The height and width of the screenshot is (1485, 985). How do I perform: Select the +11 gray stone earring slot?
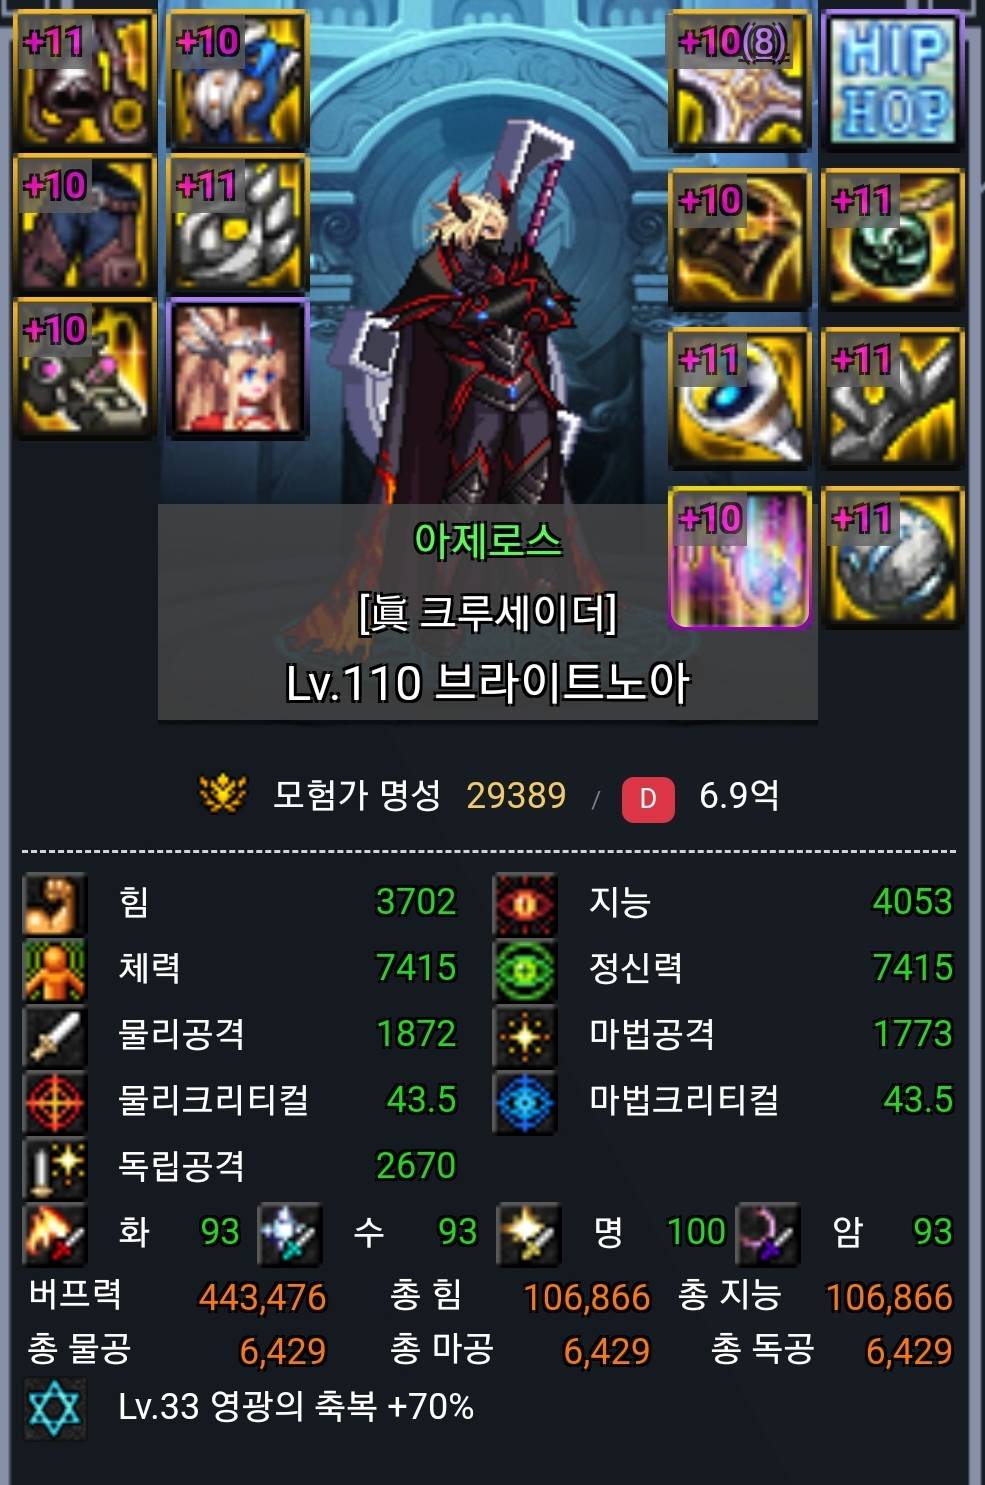click(892, 558)
